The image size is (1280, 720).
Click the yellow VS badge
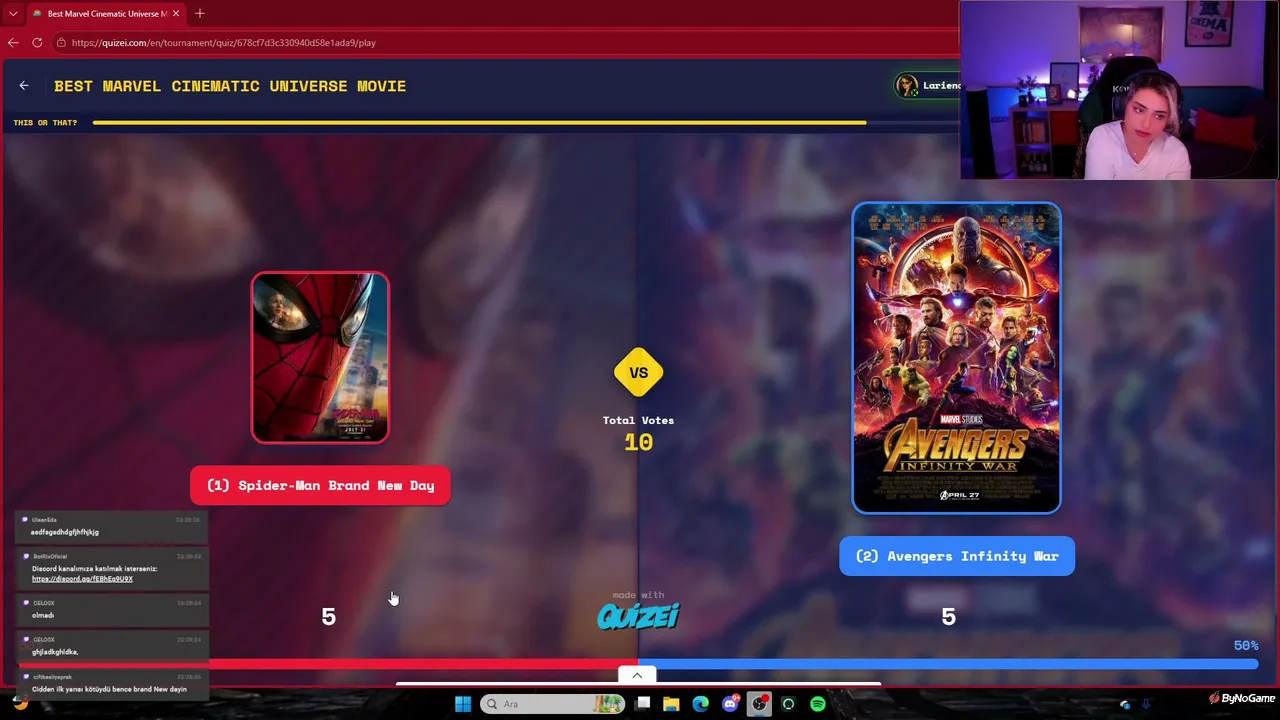pyautogui.click(x=638, y=373)
